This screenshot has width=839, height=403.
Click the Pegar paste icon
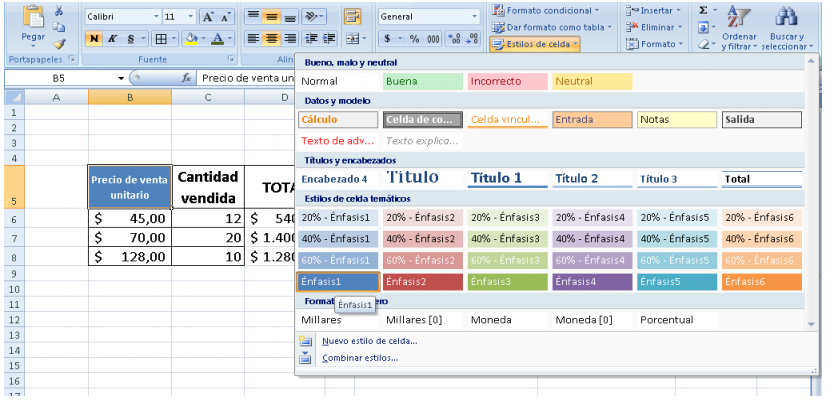click(33, 17)
